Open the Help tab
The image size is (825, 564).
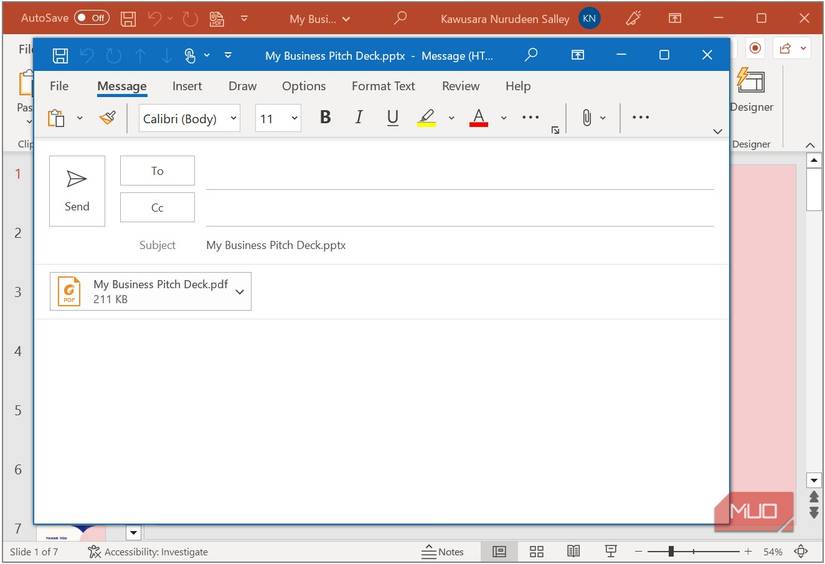coord(518,86)
